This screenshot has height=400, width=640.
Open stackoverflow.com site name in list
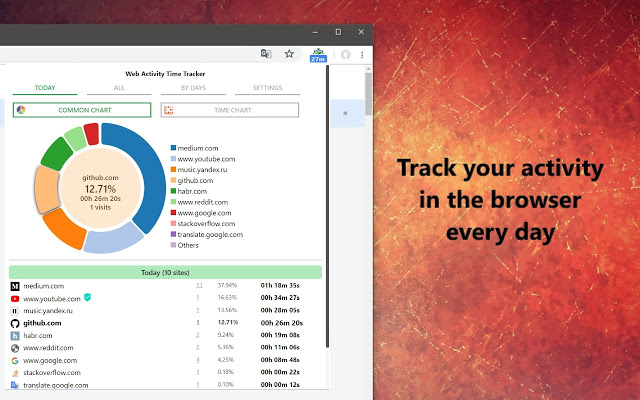[x=52, y=373]
